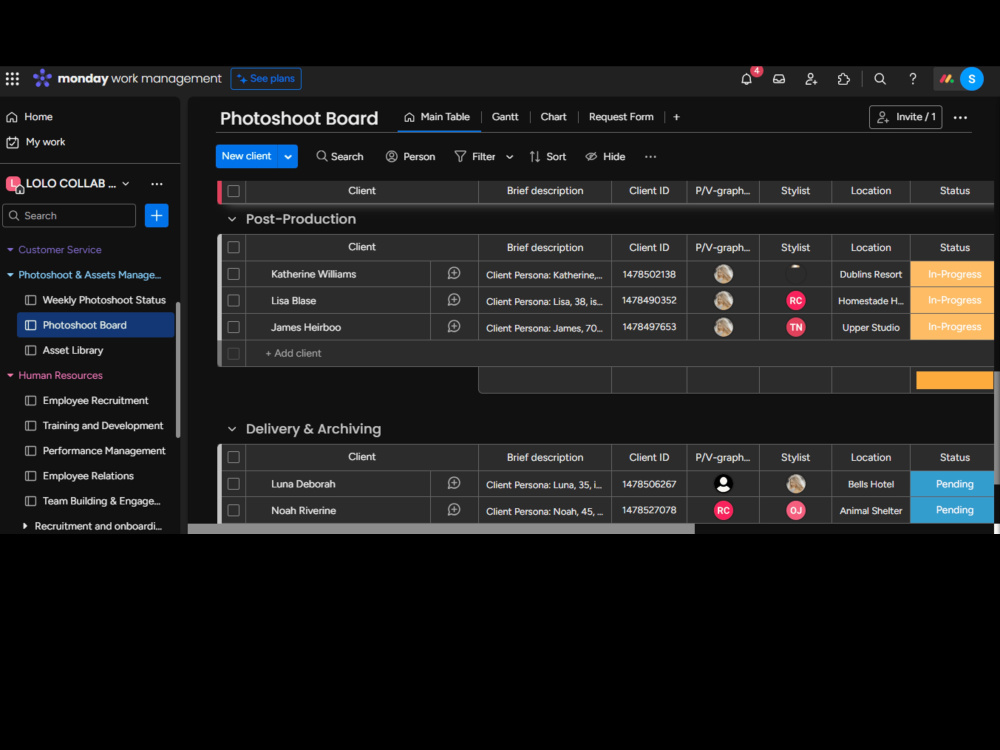Open board options three-dot menu
Viewport: 1000px width, 750px height.
(960, 117)
